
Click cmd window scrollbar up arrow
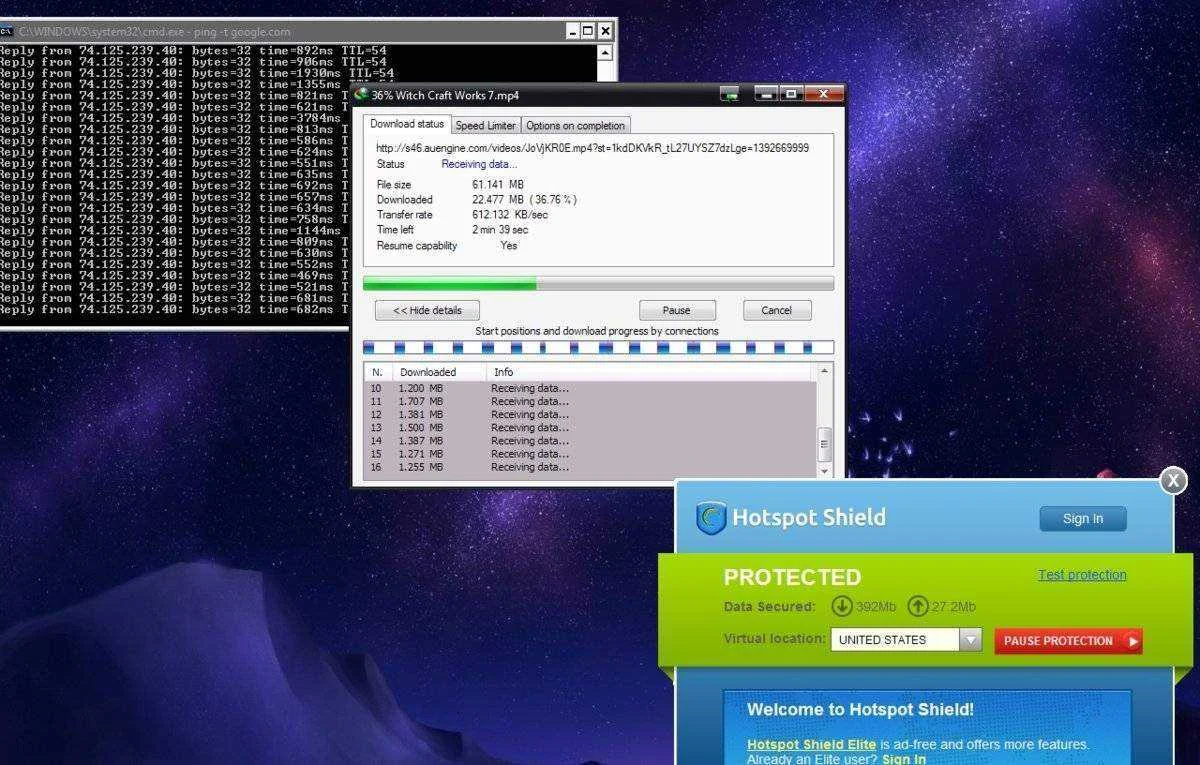coord(605,51)
